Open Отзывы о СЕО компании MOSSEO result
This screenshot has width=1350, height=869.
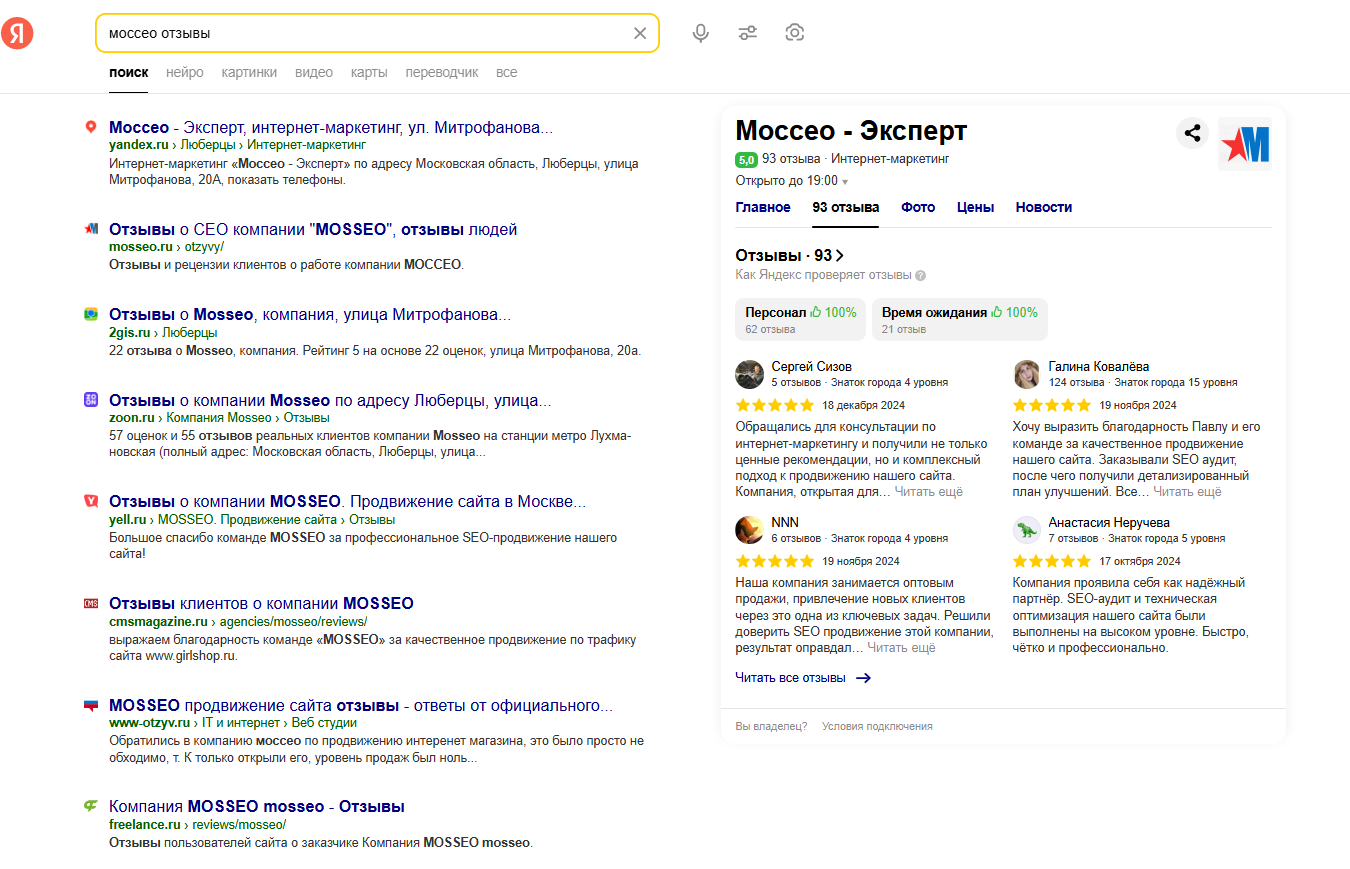click(313, 229)
